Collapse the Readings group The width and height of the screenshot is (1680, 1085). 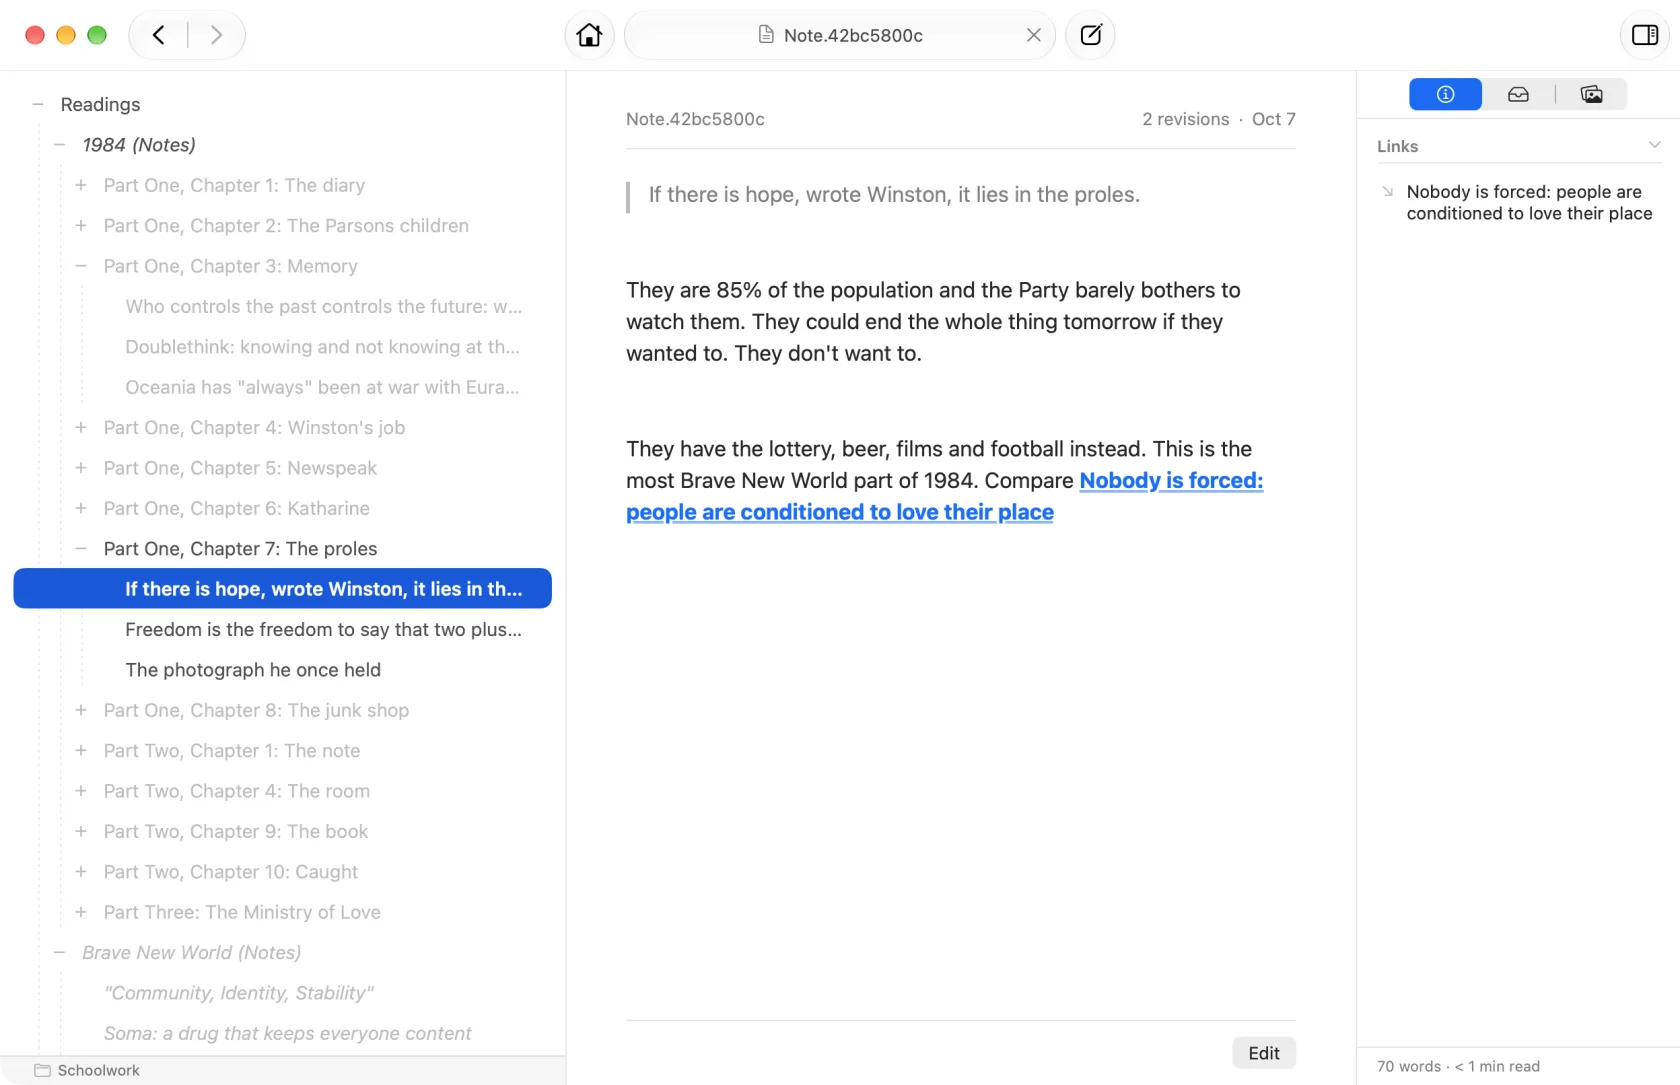click(38, 104)
